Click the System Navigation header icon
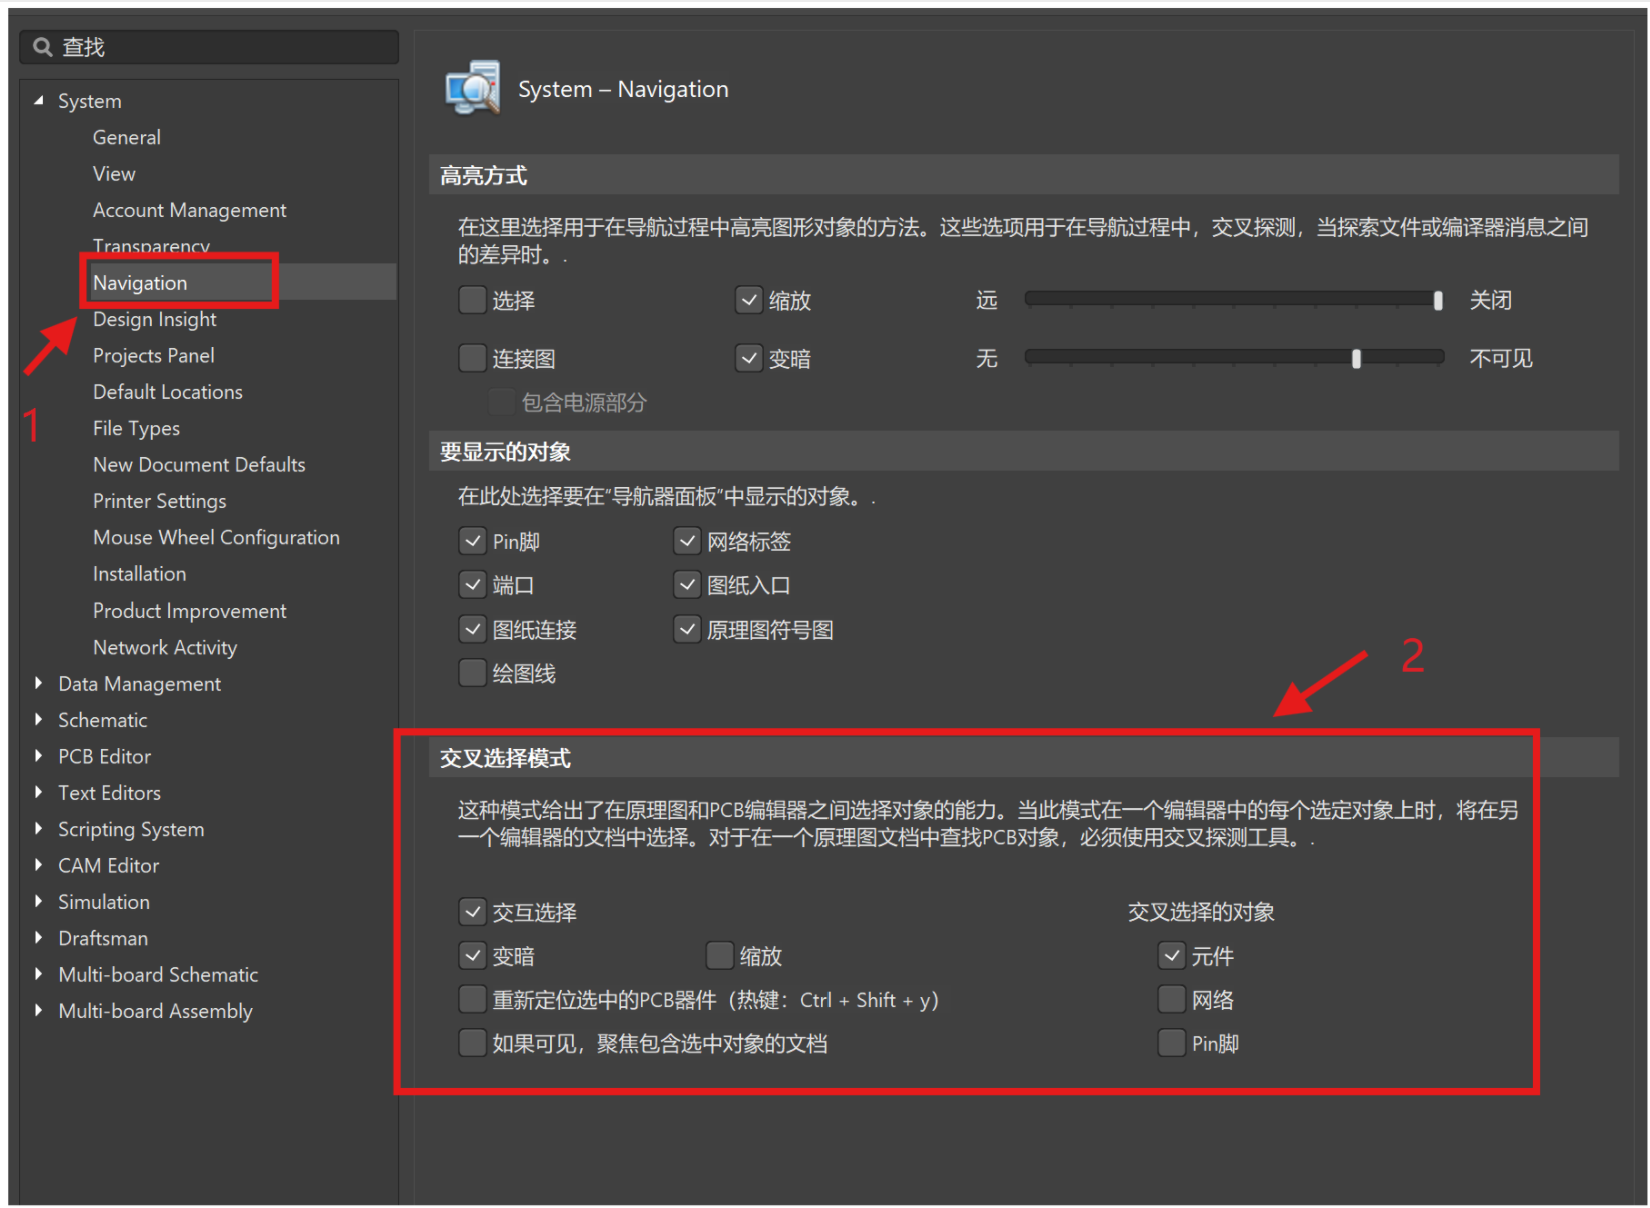Screen dimensions: 1650x1208 [473, 88]
